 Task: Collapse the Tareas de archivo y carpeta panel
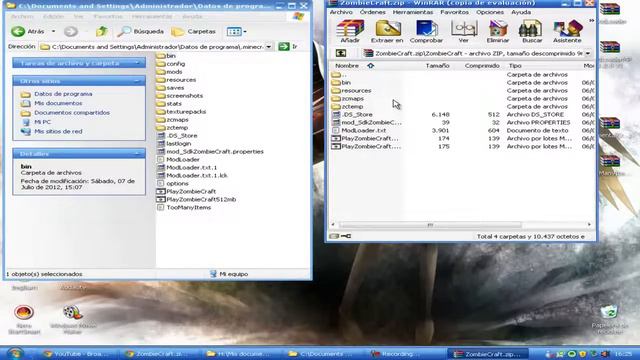tap(137, 63)
